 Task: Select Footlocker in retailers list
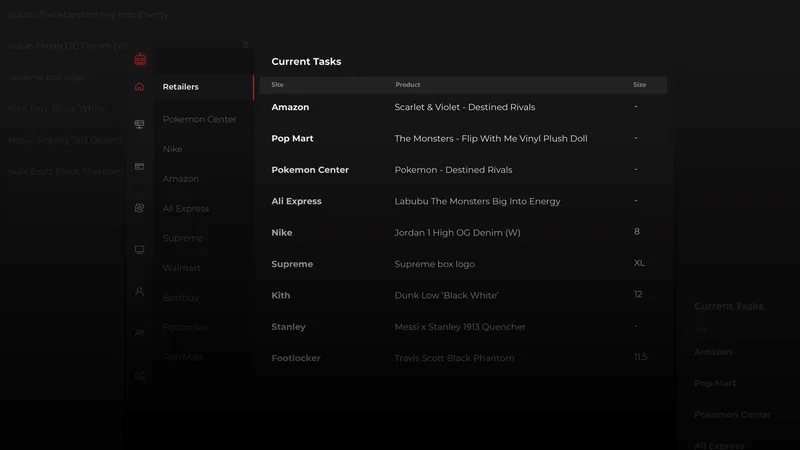[x=185, y=327]
